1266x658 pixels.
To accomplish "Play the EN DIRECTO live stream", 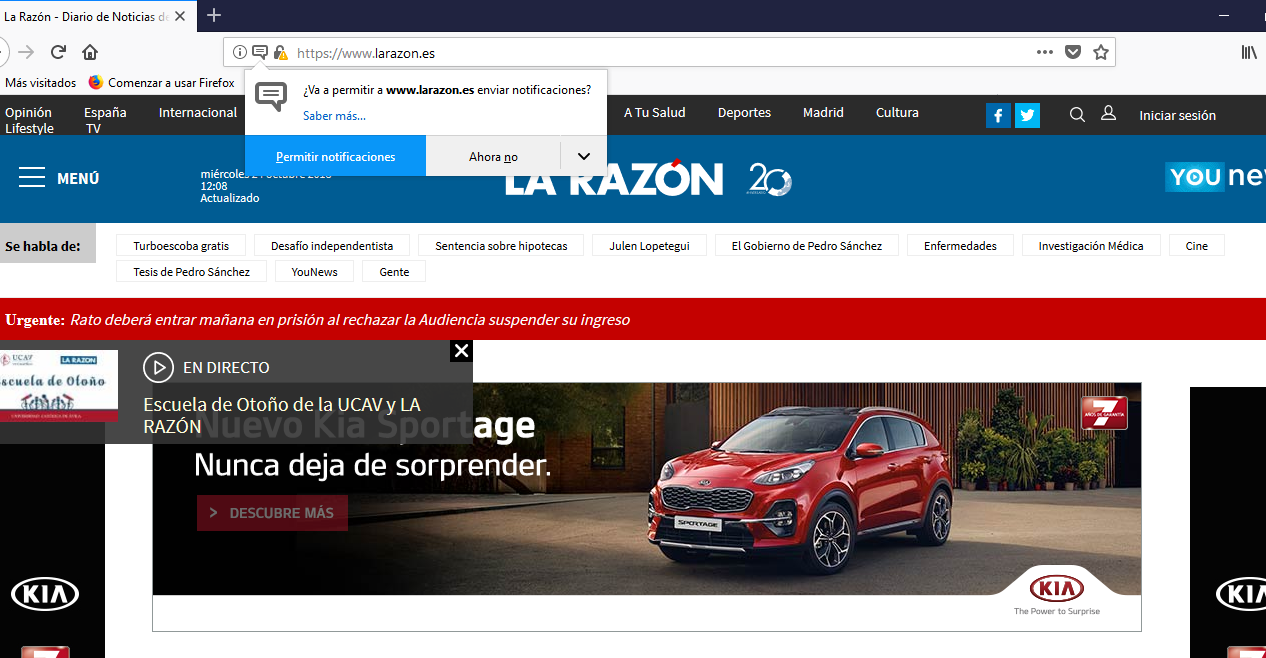I will pyautogui.click(x=158, y=367).
